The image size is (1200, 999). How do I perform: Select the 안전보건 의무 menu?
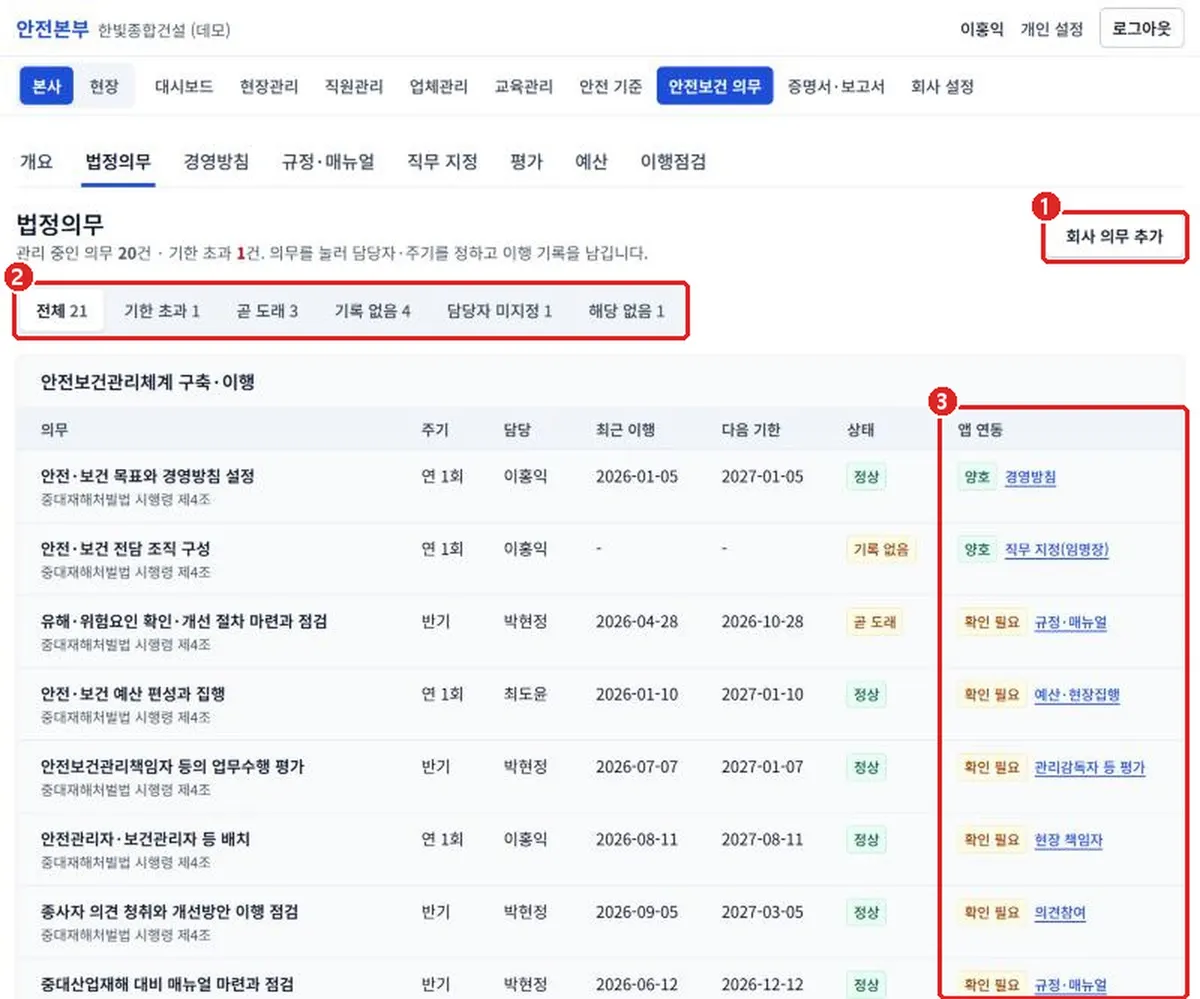[715, 86]
